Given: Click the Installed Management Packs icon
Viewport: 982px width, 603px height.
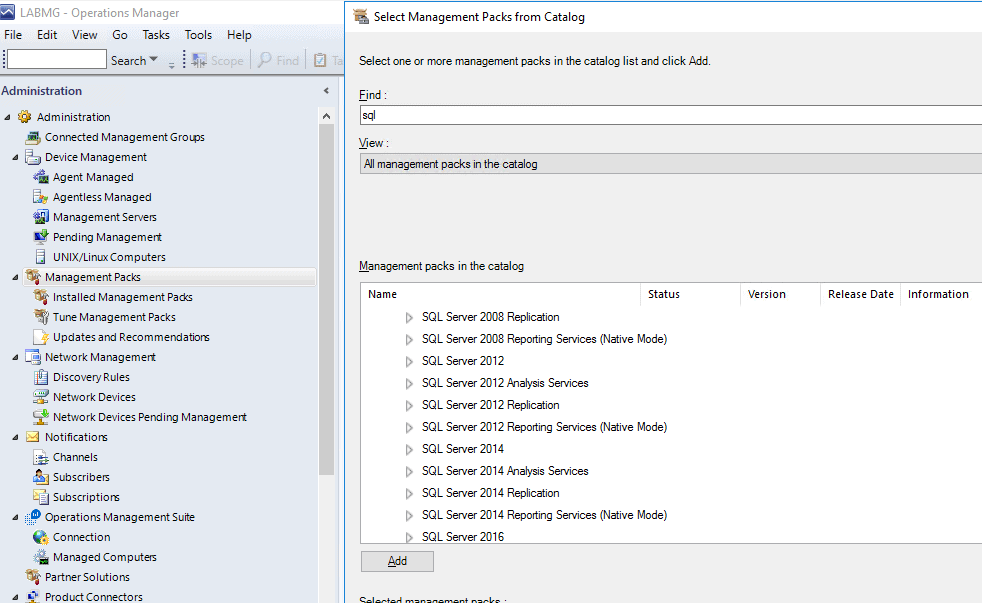Looking at the screenshot, I should (41, 296).
